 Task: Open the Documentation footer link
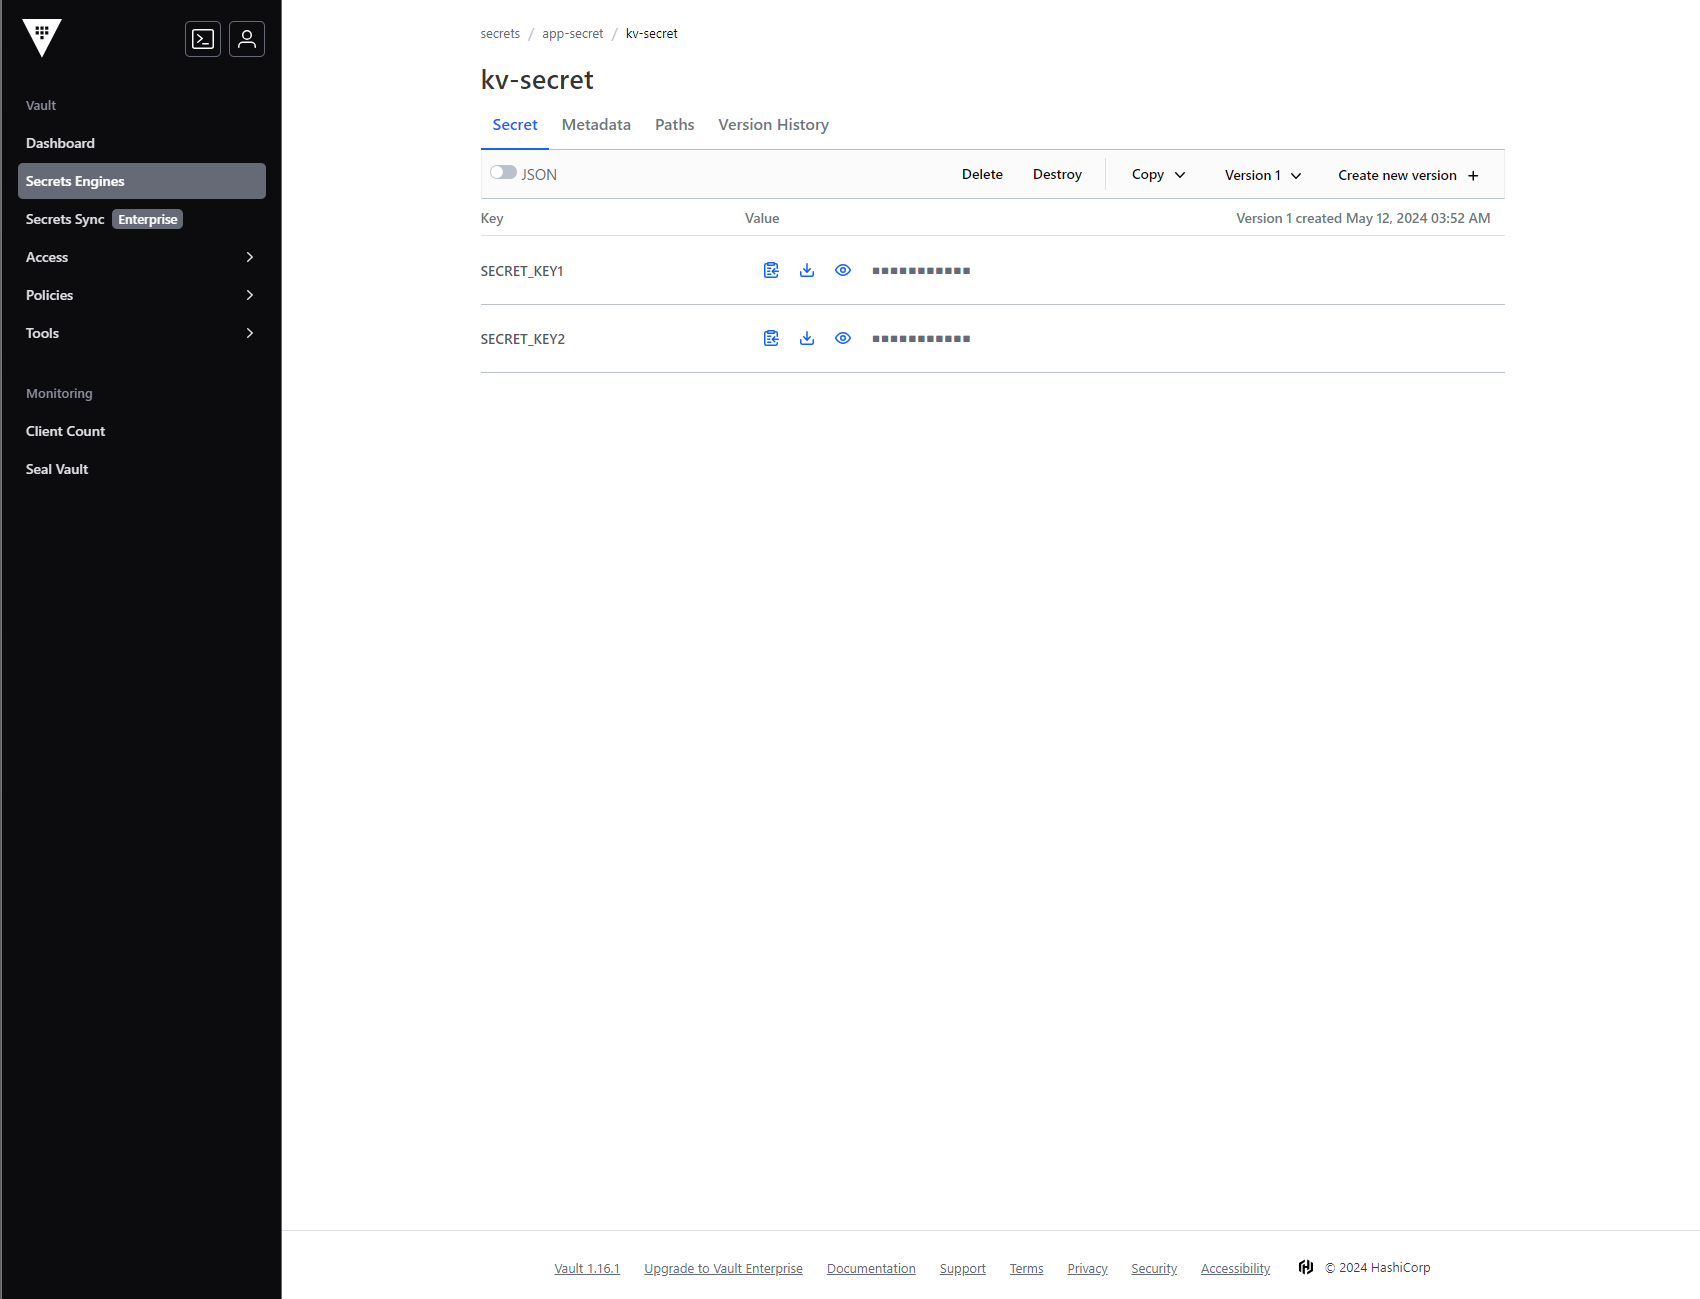click(871, 1268)
